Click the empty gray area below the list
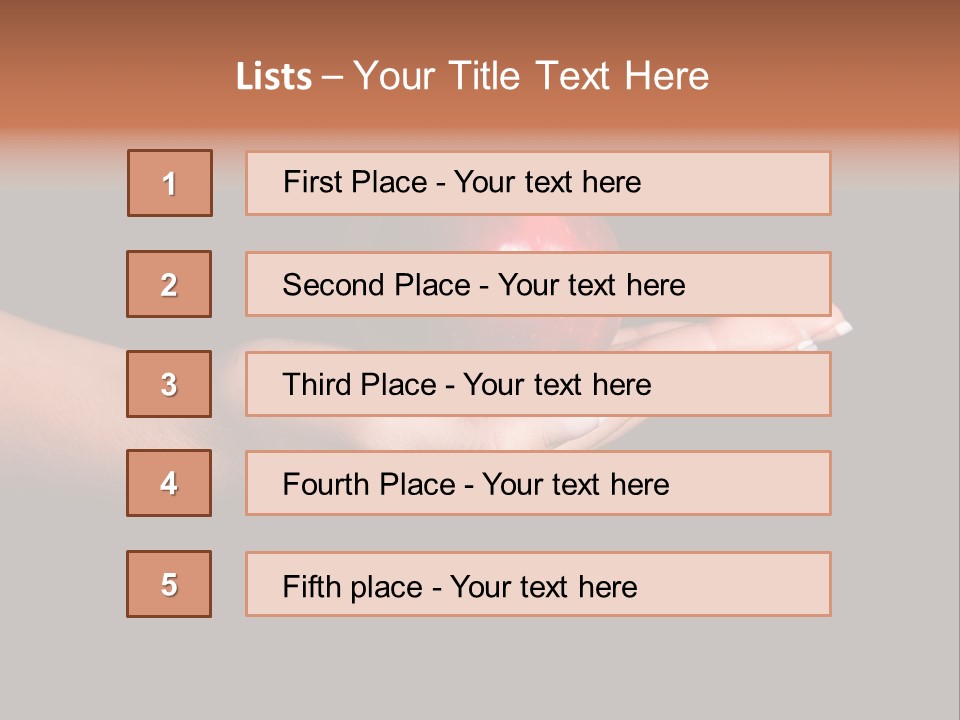Viewport: 960px width, 720px height. pos(480,670)
